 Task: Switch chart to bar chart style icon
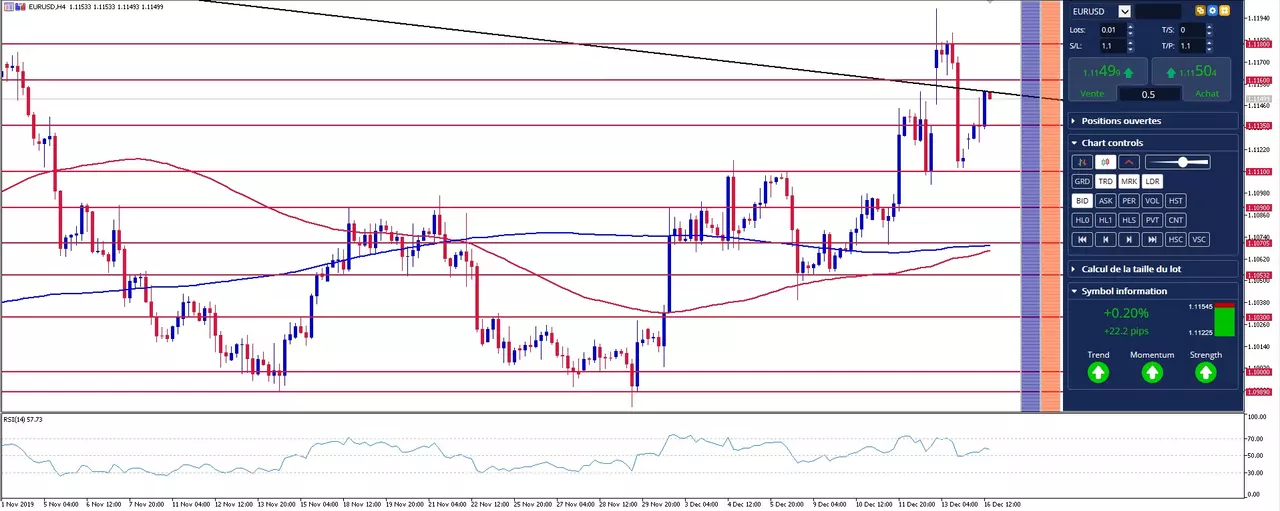tap(1082, 162)
